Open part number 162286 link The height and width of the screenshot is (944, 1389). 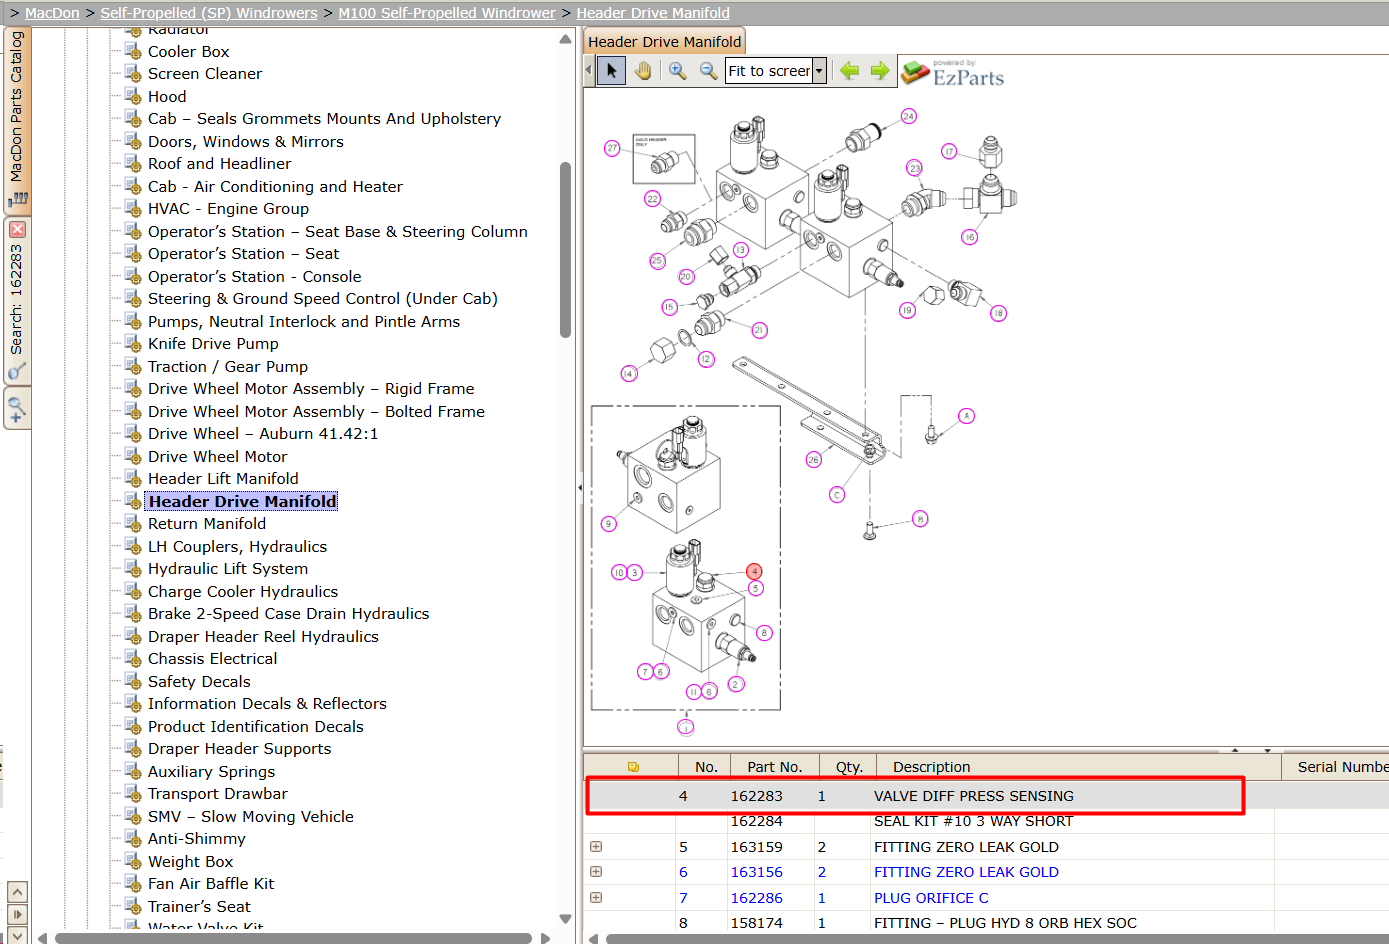756,898
